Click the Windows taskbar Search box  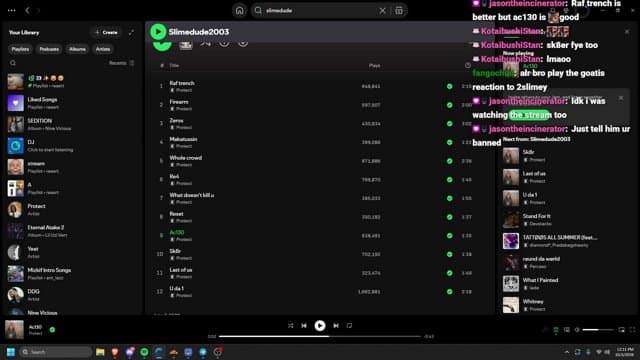coord(56,352)
